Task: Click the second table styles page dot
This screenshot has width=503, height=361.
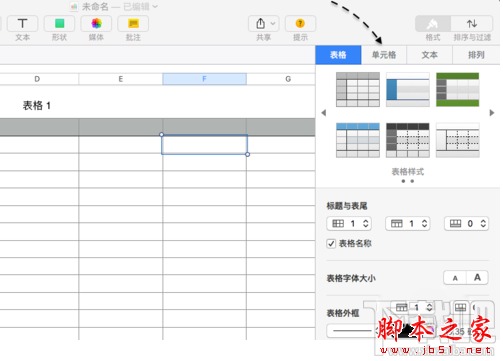Action: [x=412, y=181]
